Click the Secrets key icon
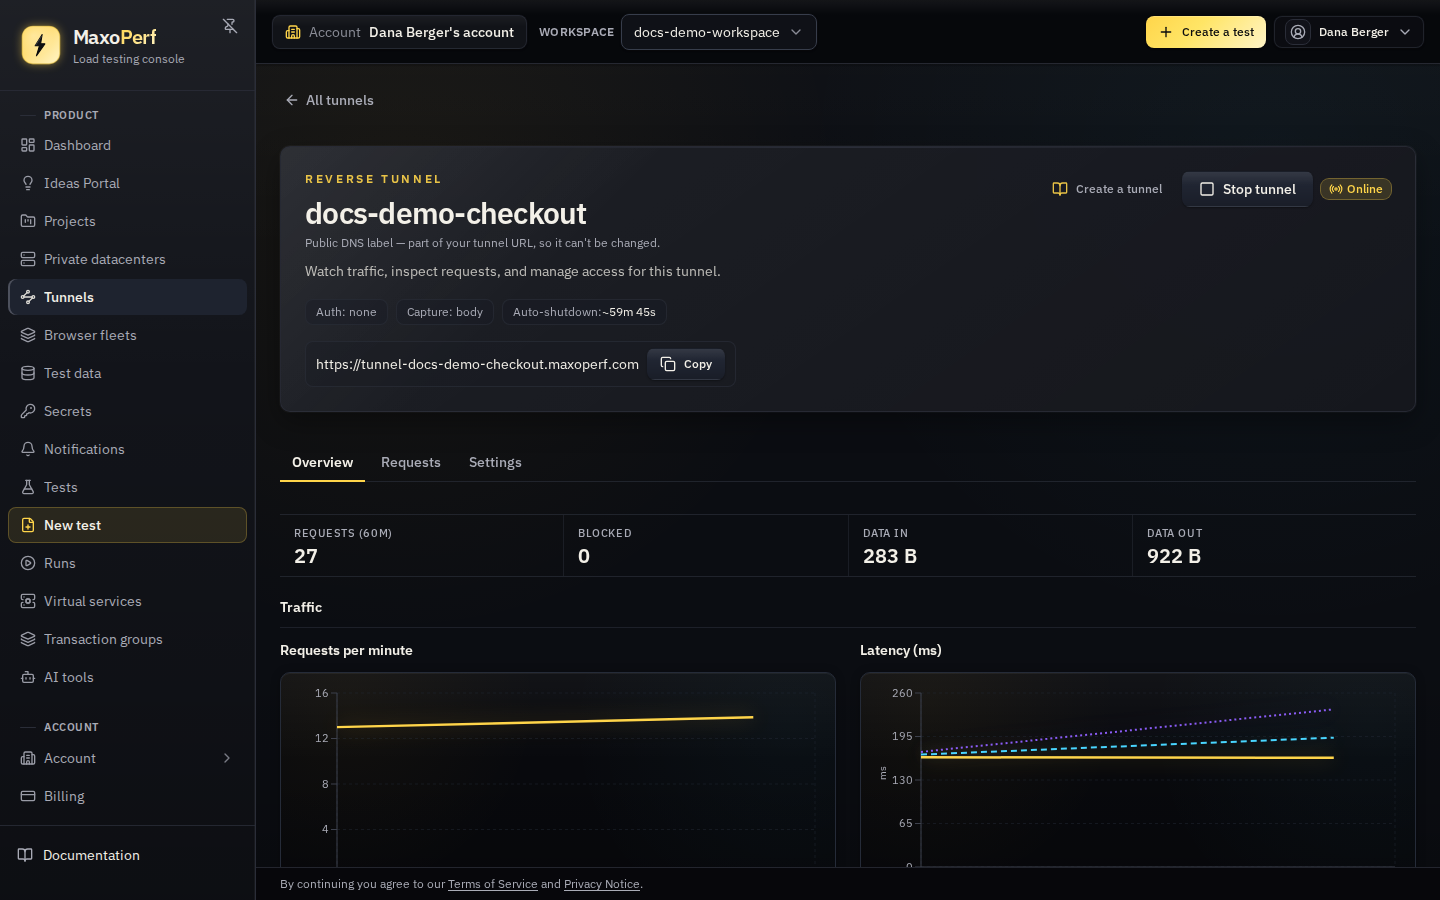The image size is (1440, 900). coord(28,411)
